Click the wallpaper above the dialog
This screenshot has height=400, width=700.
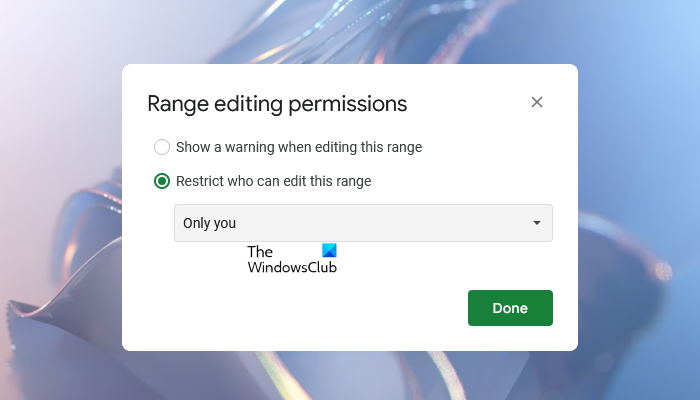click(350, 30)
